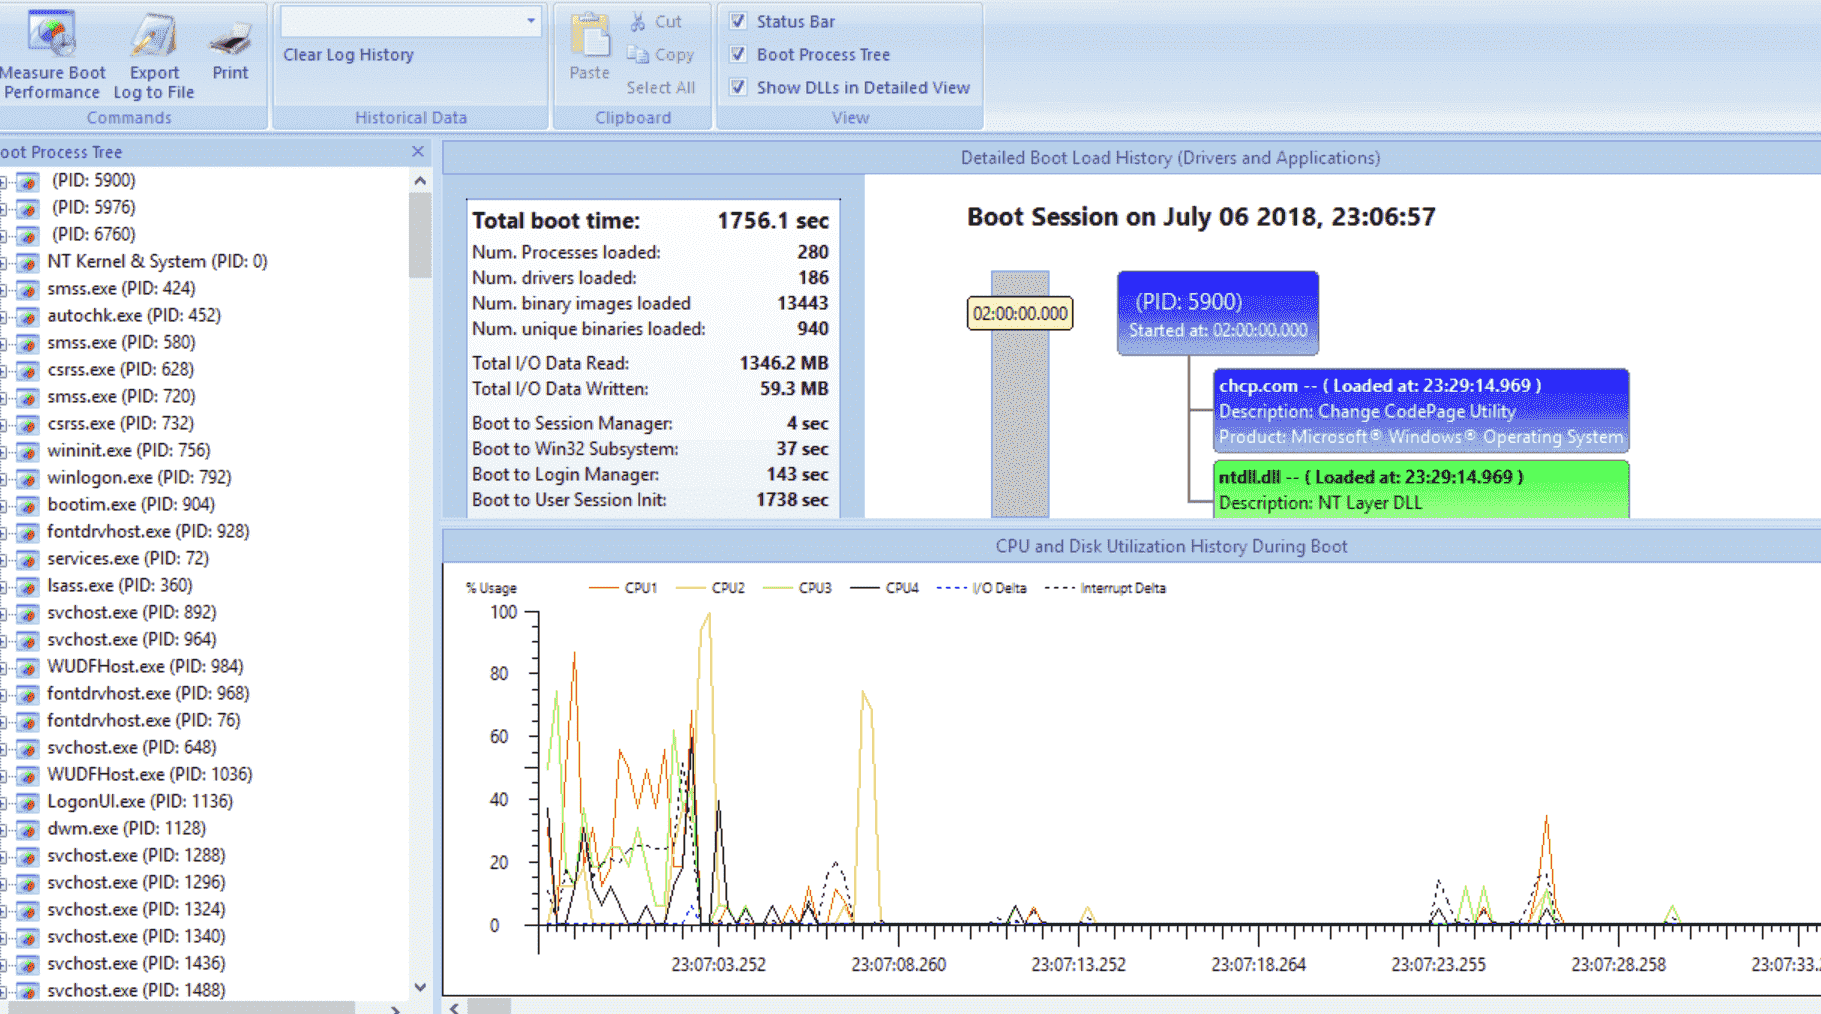This screenshot has width=1821, height=1014.
Task: Select svchost.exe (PID: 1296) in tree
Action: (136, 883)
